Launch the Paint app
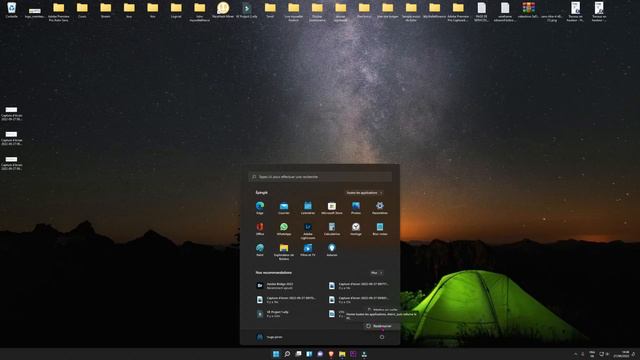This screenshot has height=360, width=640. [260, 250]
